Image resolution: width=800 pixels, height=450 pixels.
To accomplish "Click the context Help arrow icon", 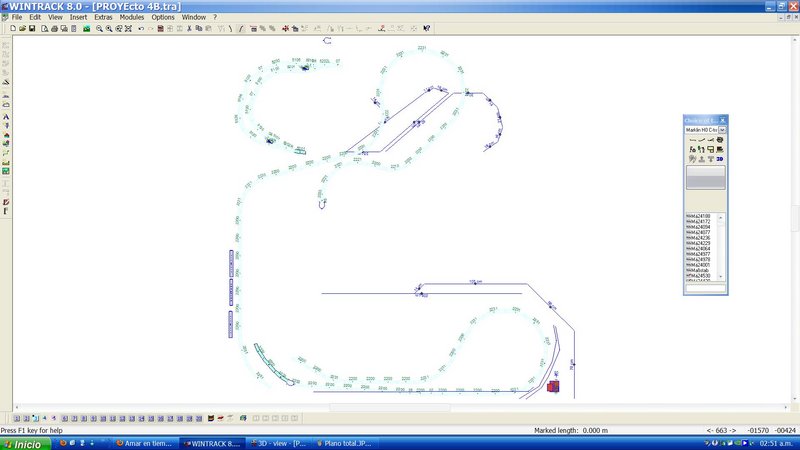I will tap(427, 29).
